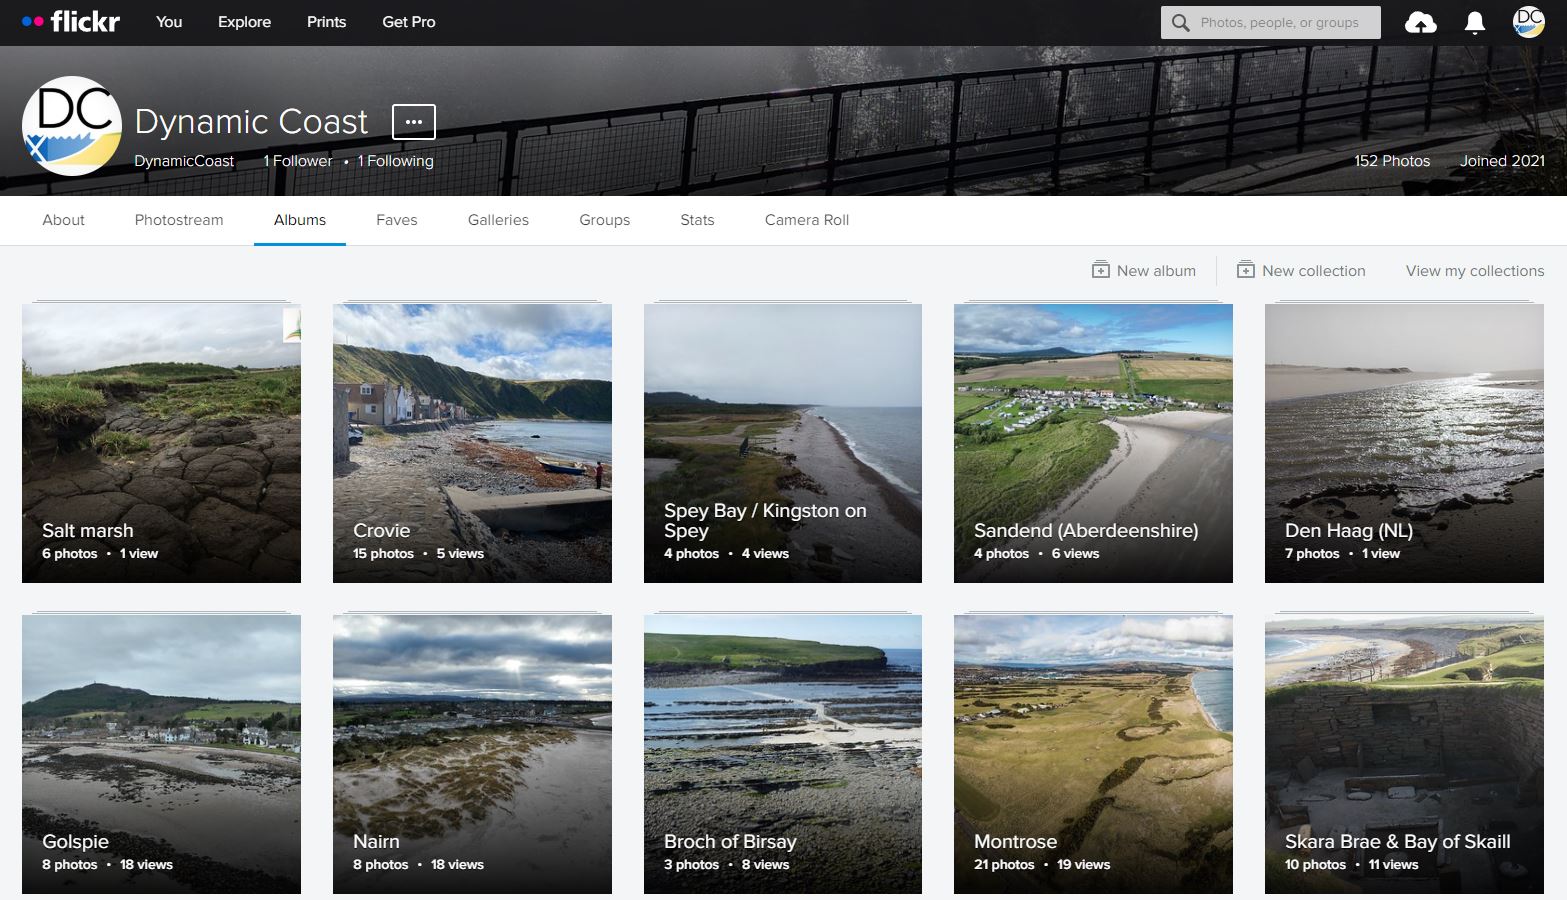Show the 1 Follower list

point(298,161)
